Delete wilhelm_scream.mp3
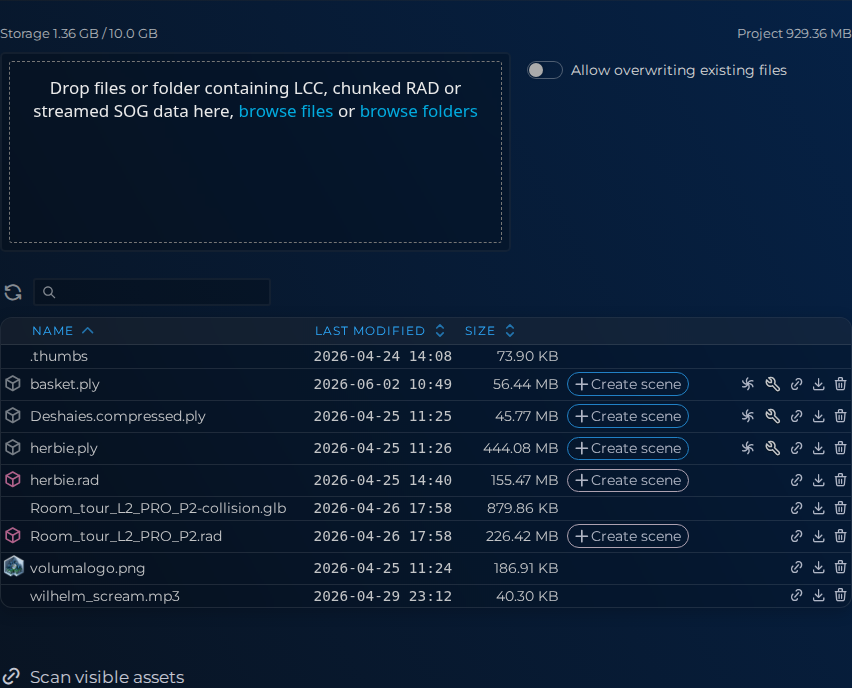Screen dimensions: 852x688 (x=840, y=596)
